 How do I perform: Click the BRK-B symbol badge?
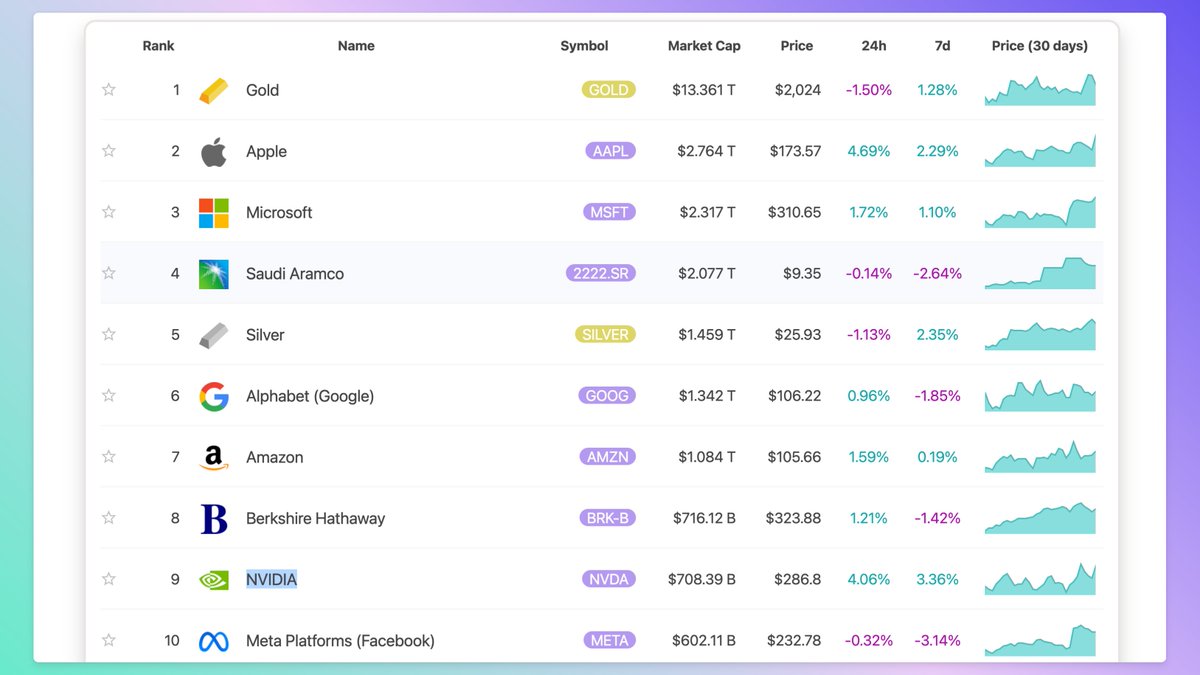607,518
